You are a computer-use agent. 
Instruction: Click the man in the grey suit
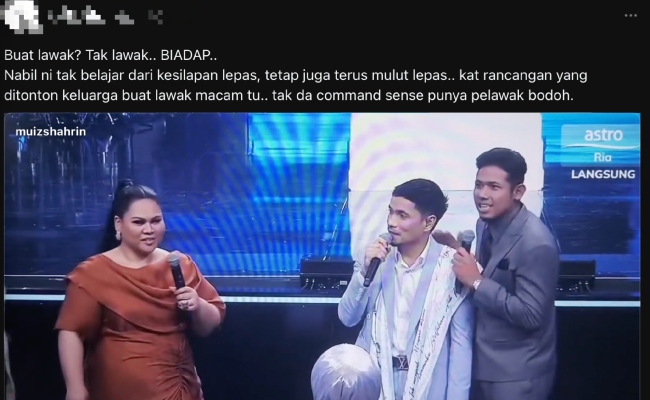tap(512, 276)
